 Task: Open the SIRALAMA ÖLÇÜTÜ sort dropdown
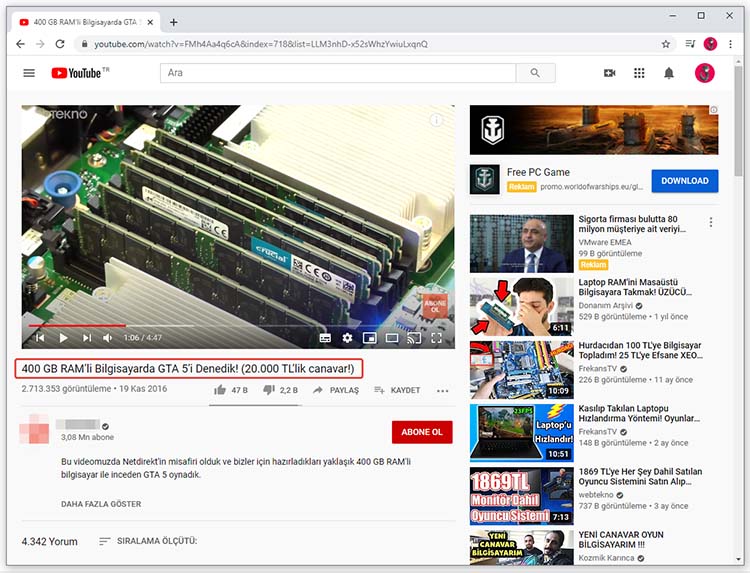click(148, 541)
